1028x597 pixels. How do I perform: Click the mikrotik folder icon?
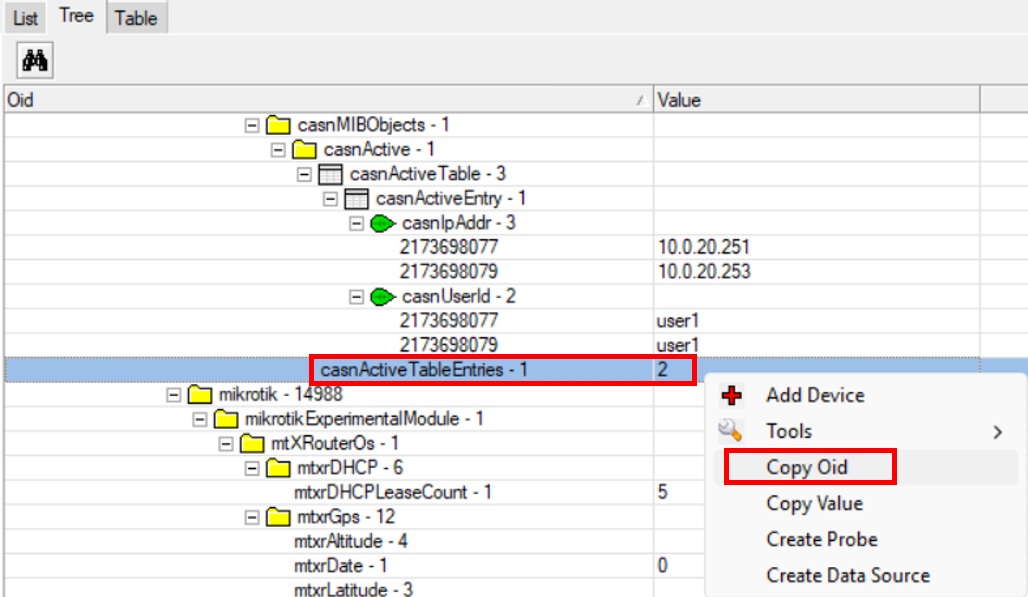pyautogui.click(x=200, y=394)
